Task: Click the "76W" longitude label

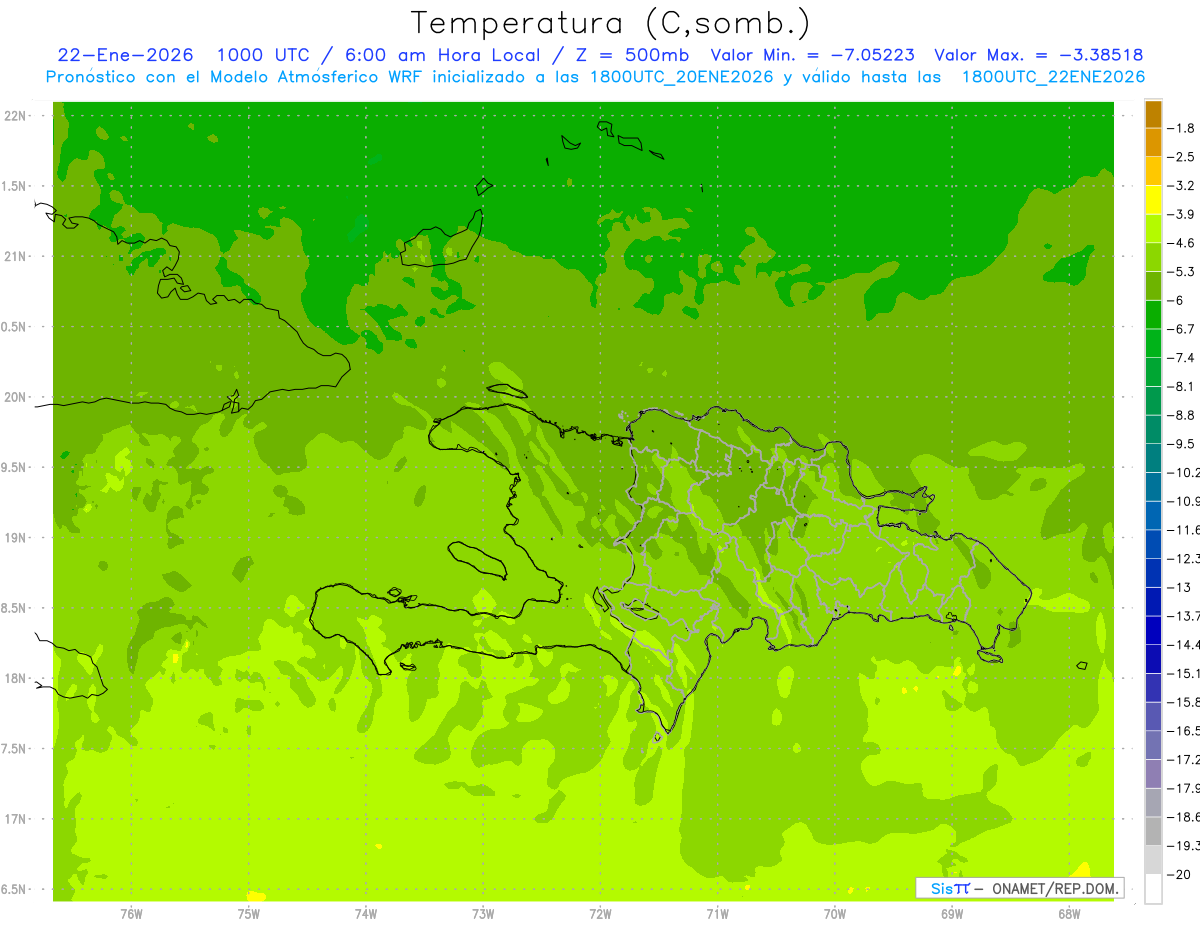Action: [x=131, y=914]
